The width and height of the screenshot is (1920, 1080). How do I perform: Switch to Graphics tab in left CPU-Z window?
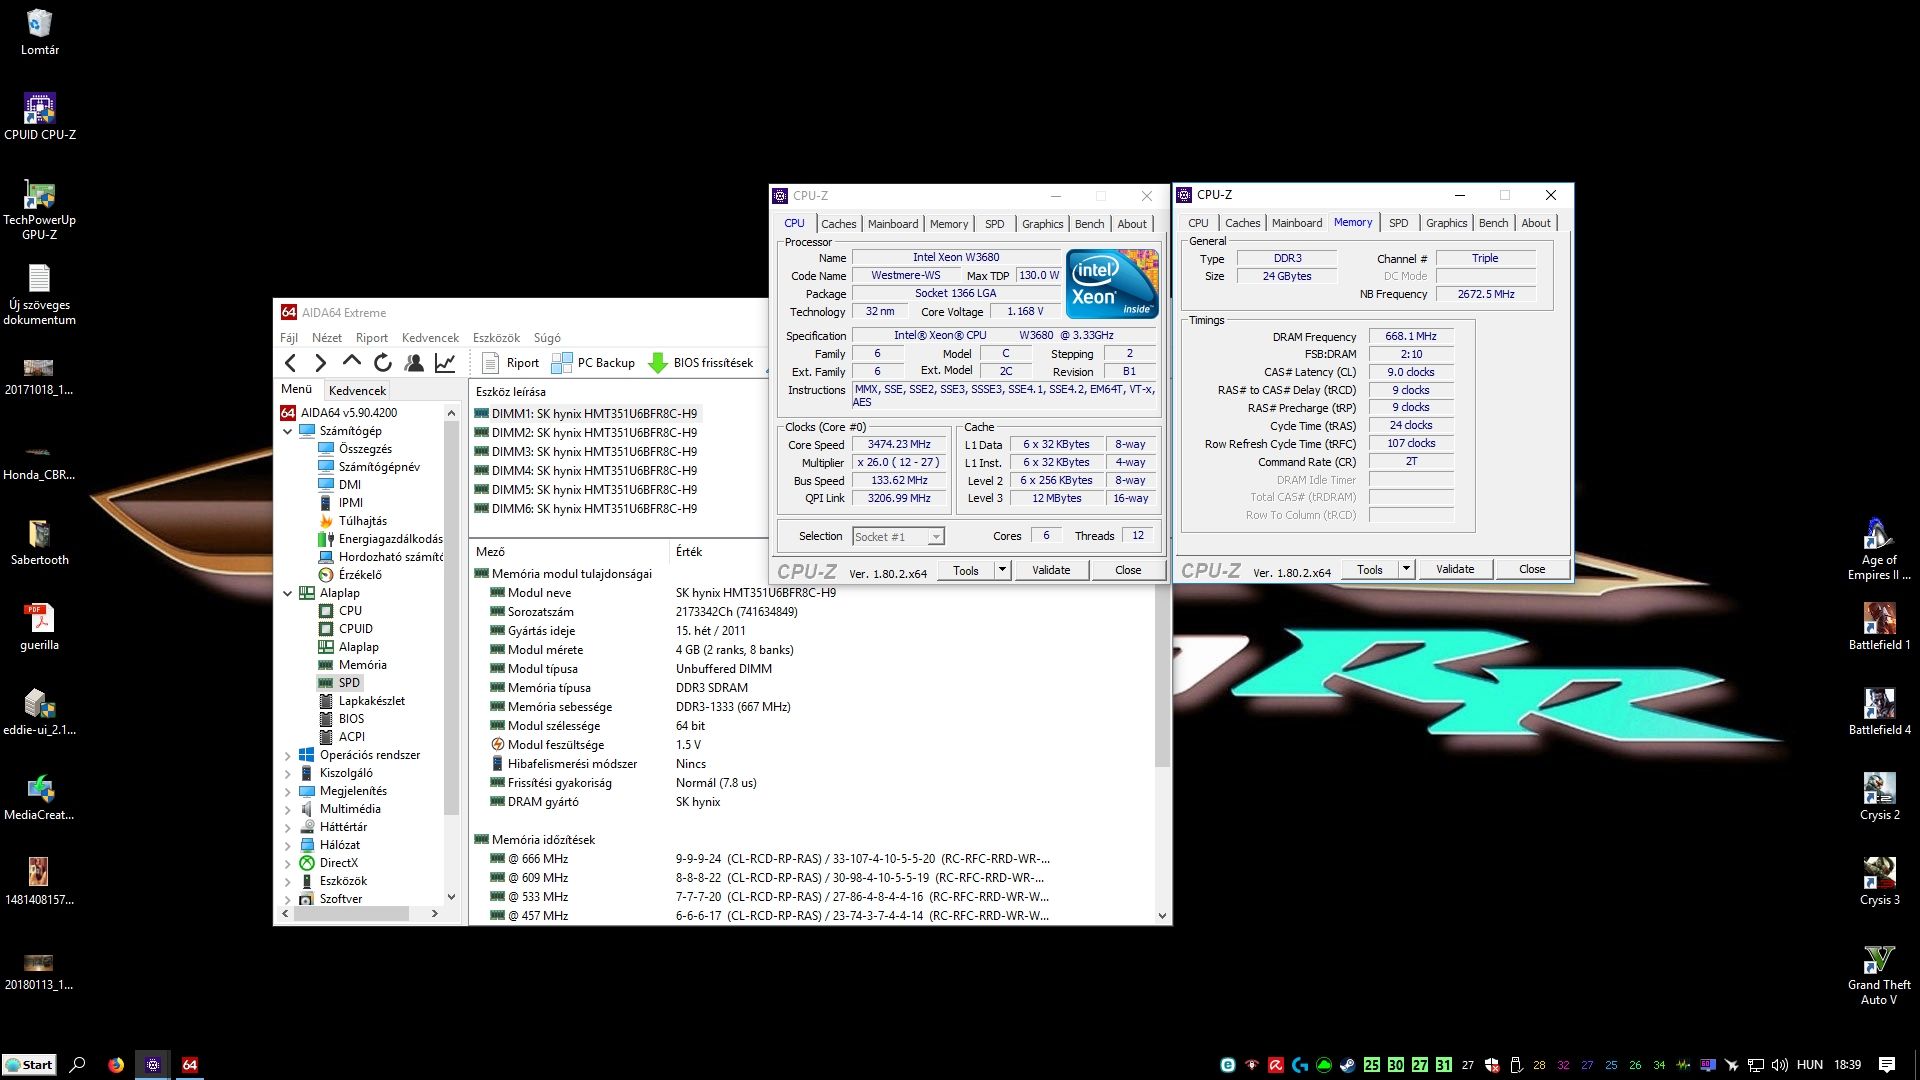click(1042, 224)
